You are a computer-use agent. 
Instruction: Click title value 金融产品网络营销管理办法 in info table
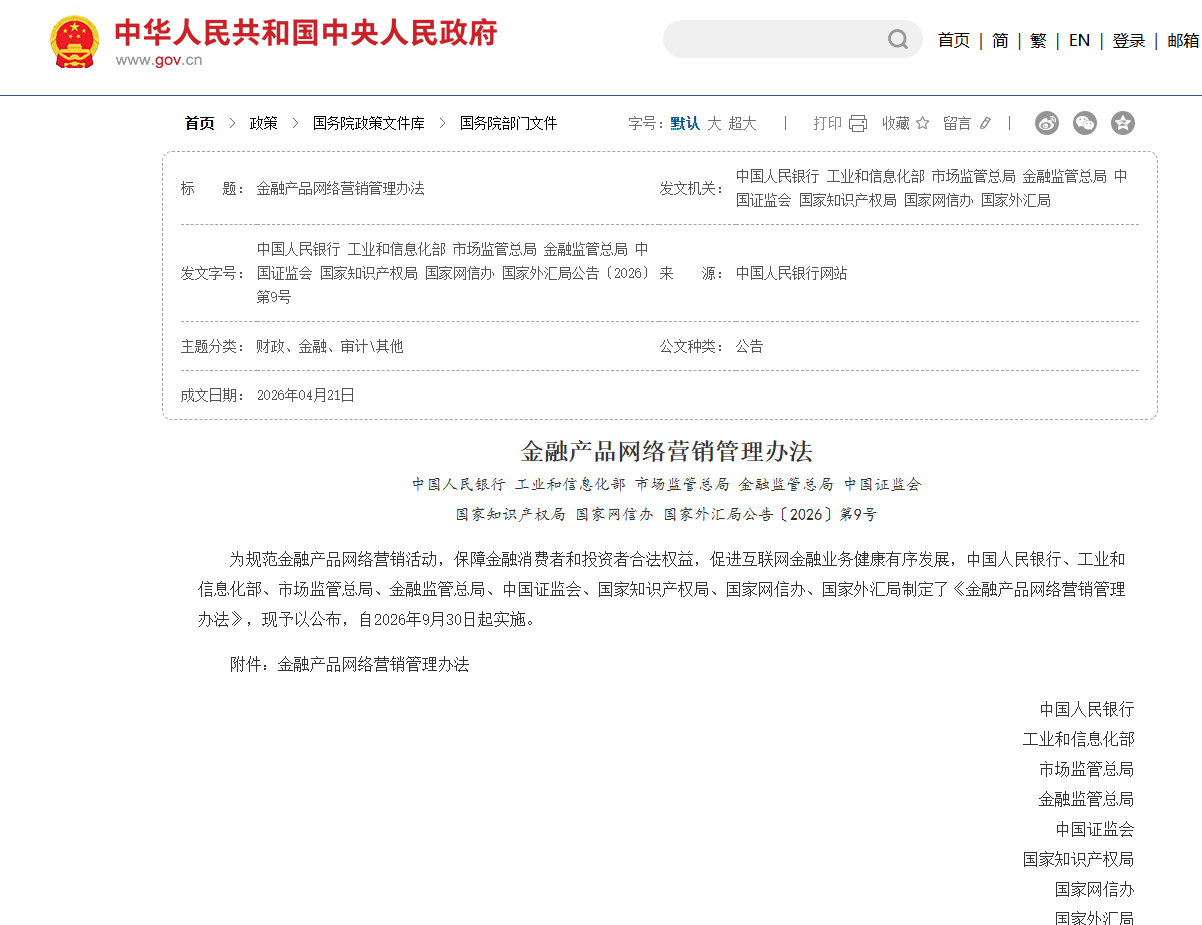point(341,188)
